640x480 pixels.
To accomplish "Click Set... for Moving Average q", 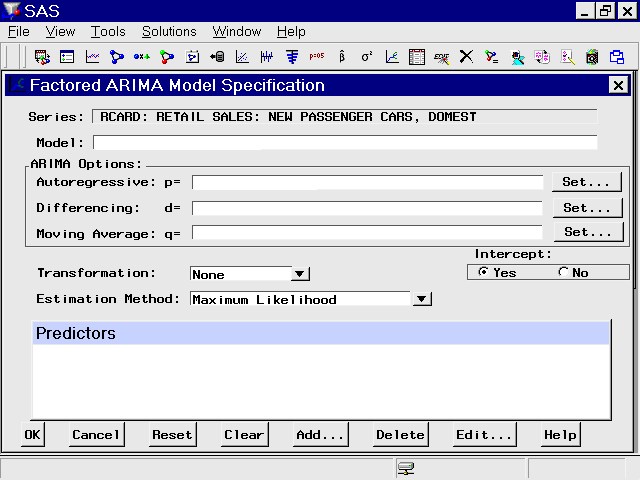I will coord(588,232).
